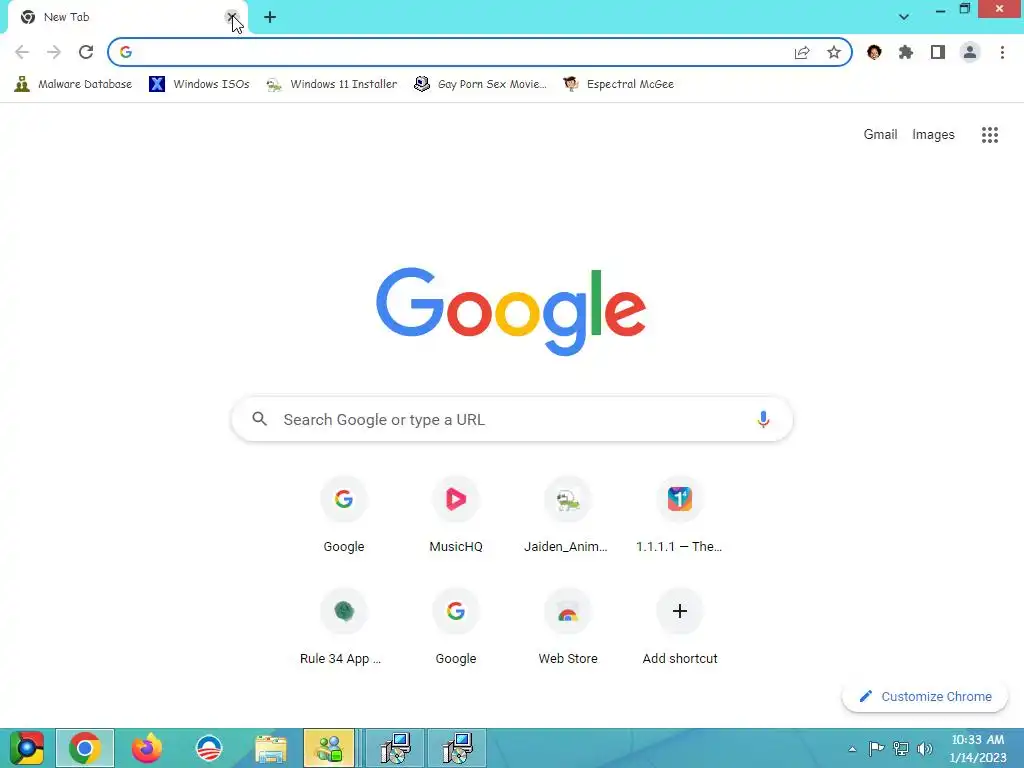
Task: Open Espectral McGee bookmark
Action: (618, 84)
